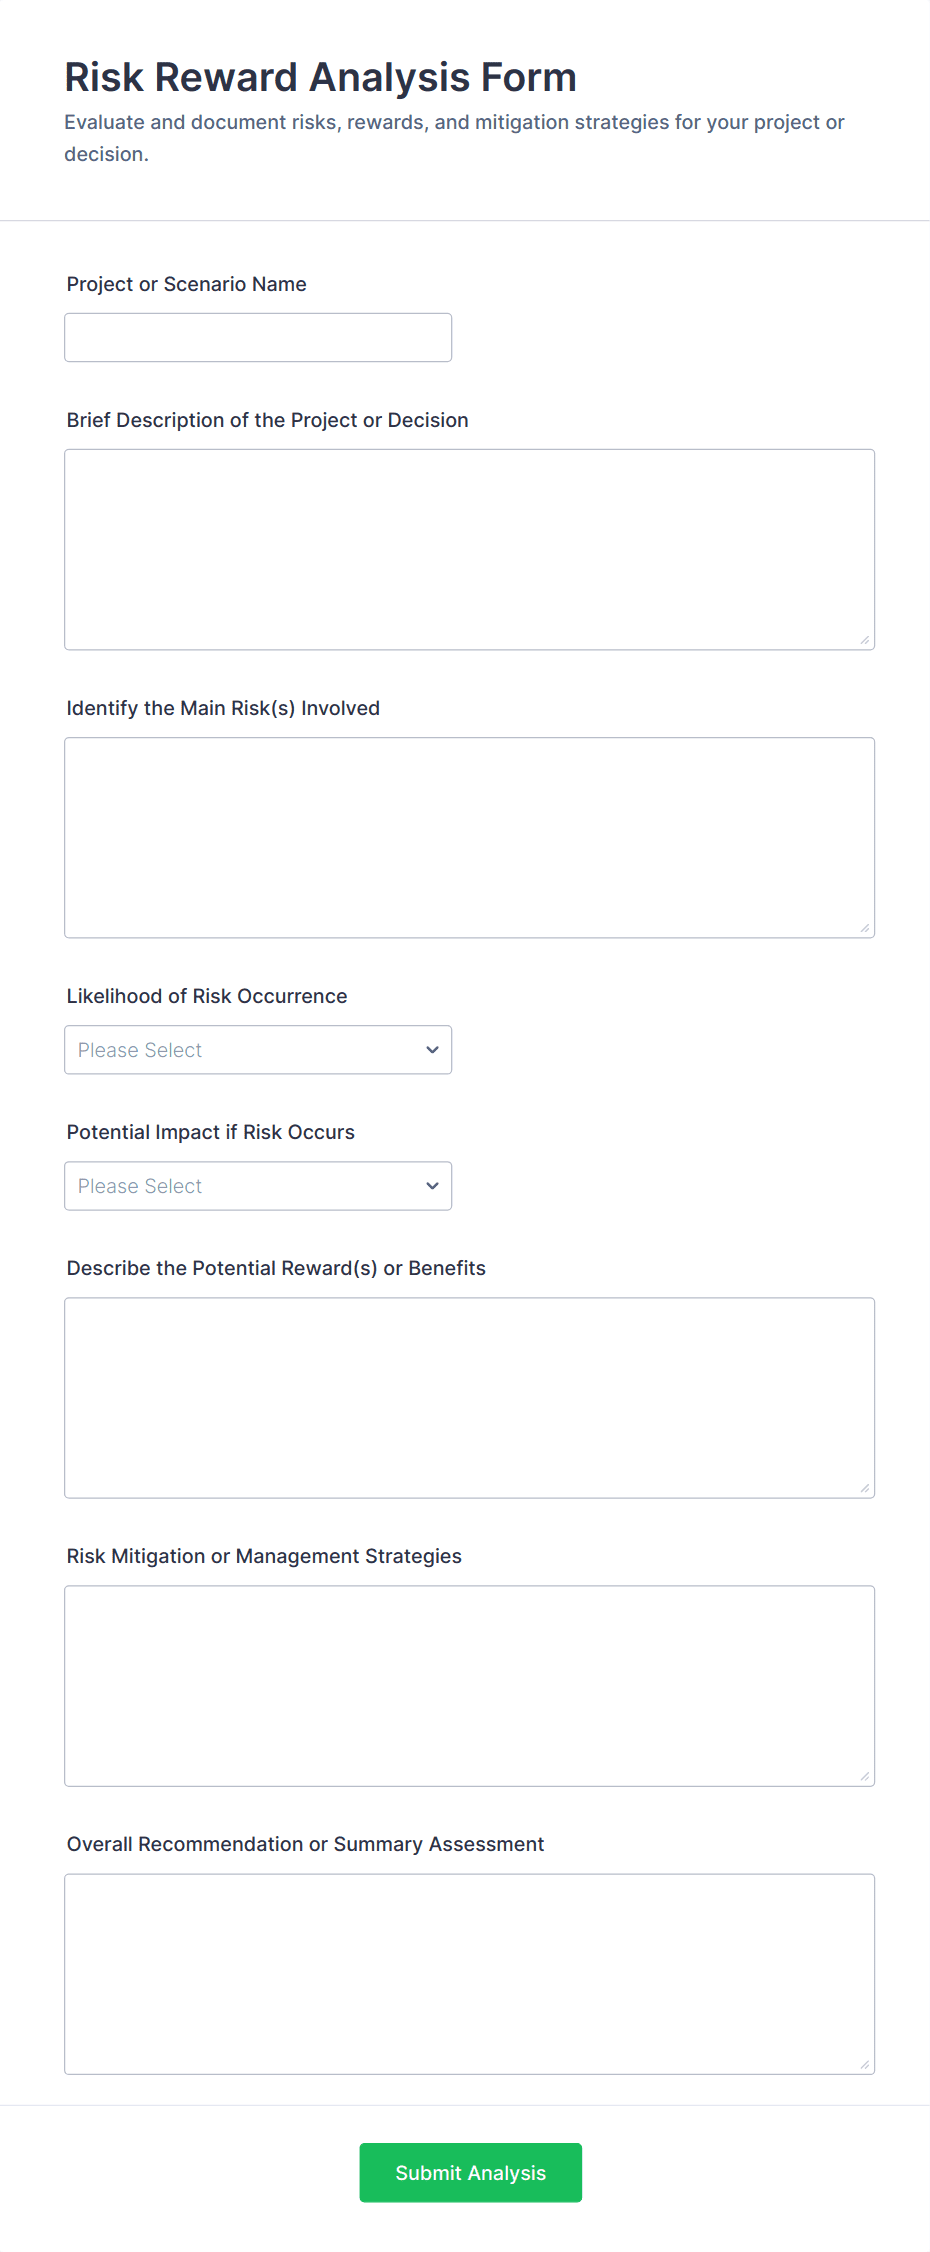The image size is (930, 2252).
Task: Click resize grip on Main Risk(s) text area
Action: [x=865, y=928]
